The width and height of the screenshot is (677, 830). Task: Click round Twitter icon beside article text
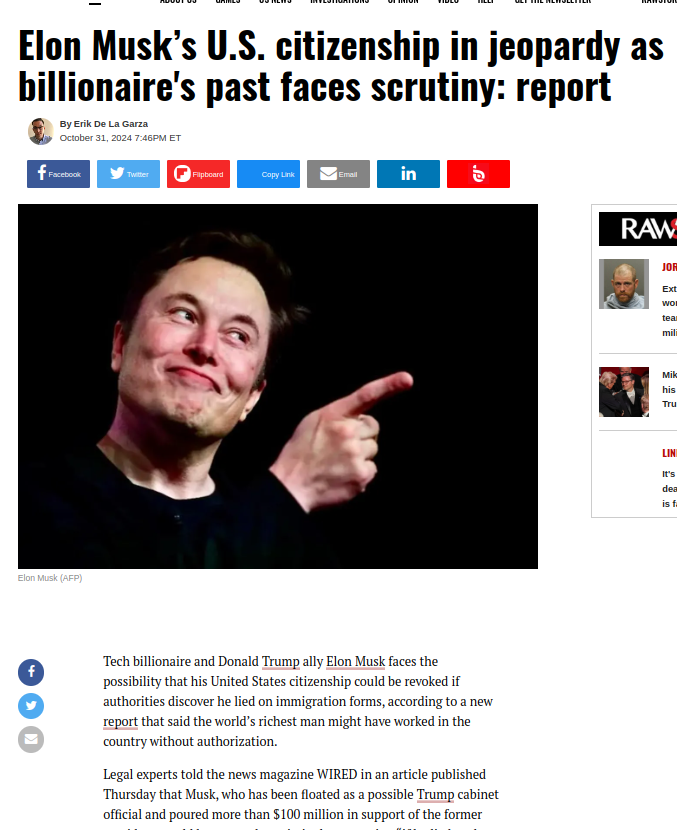(31, 706)
